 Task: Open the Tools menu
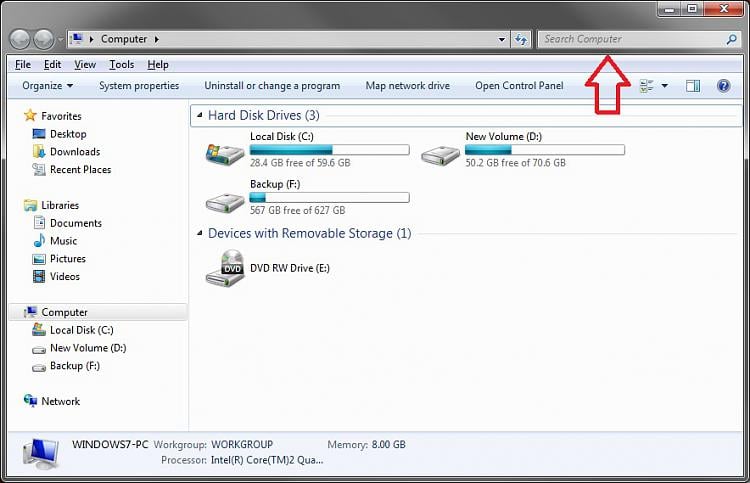click(121, 65)
